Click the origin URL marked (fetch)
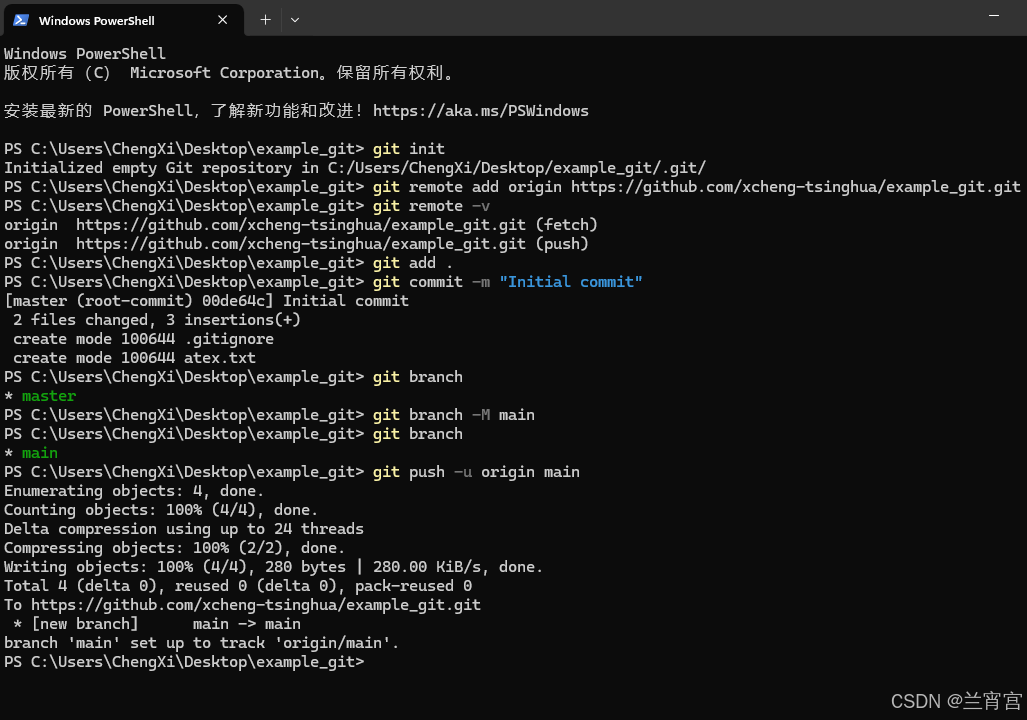 point(301,225)
